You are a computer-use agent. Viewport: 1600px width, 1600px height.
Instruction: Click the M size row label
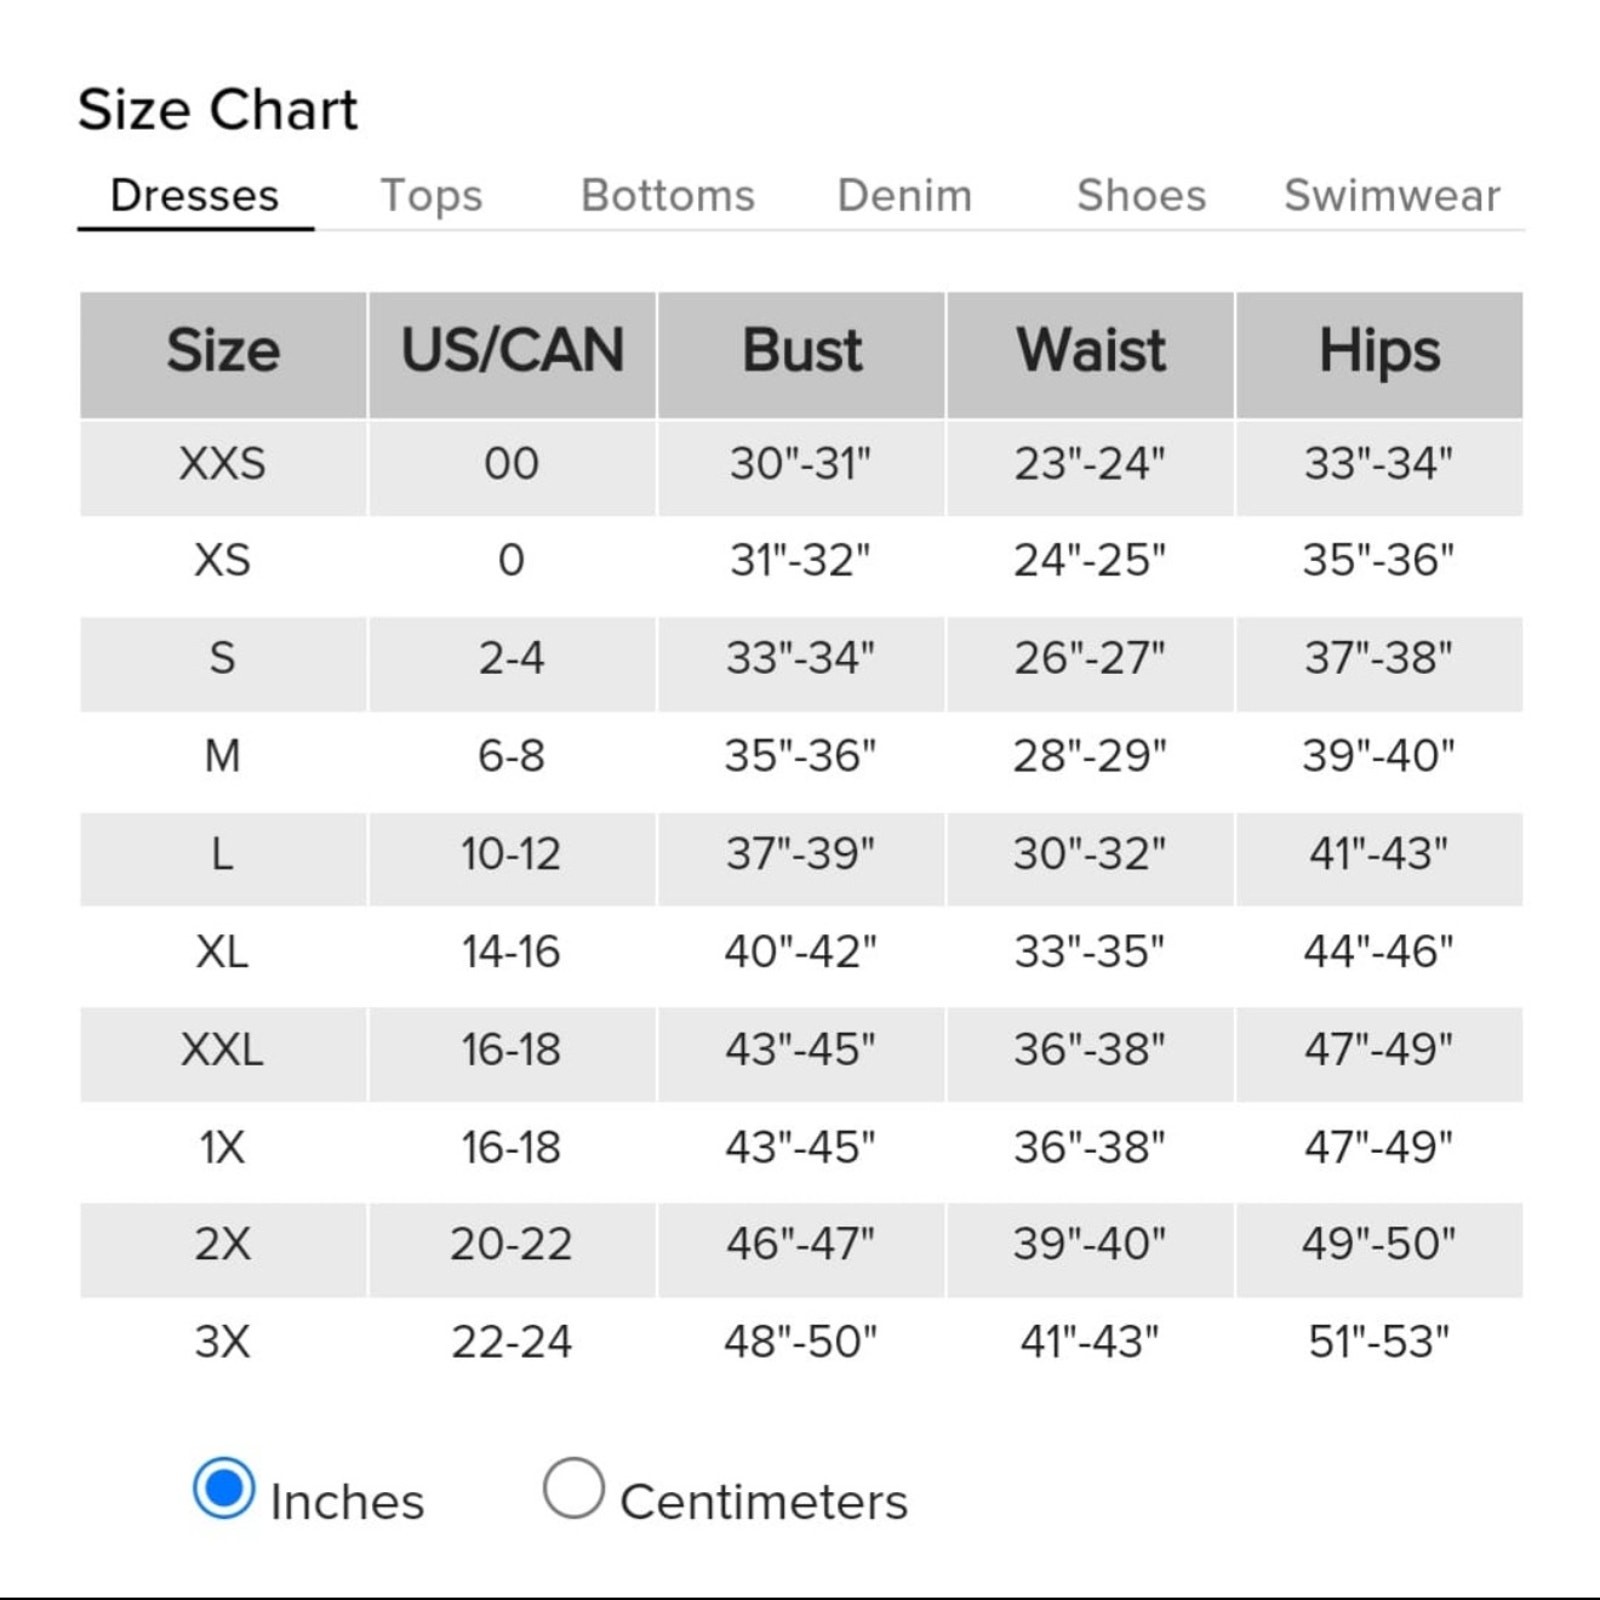click(223, 756)
